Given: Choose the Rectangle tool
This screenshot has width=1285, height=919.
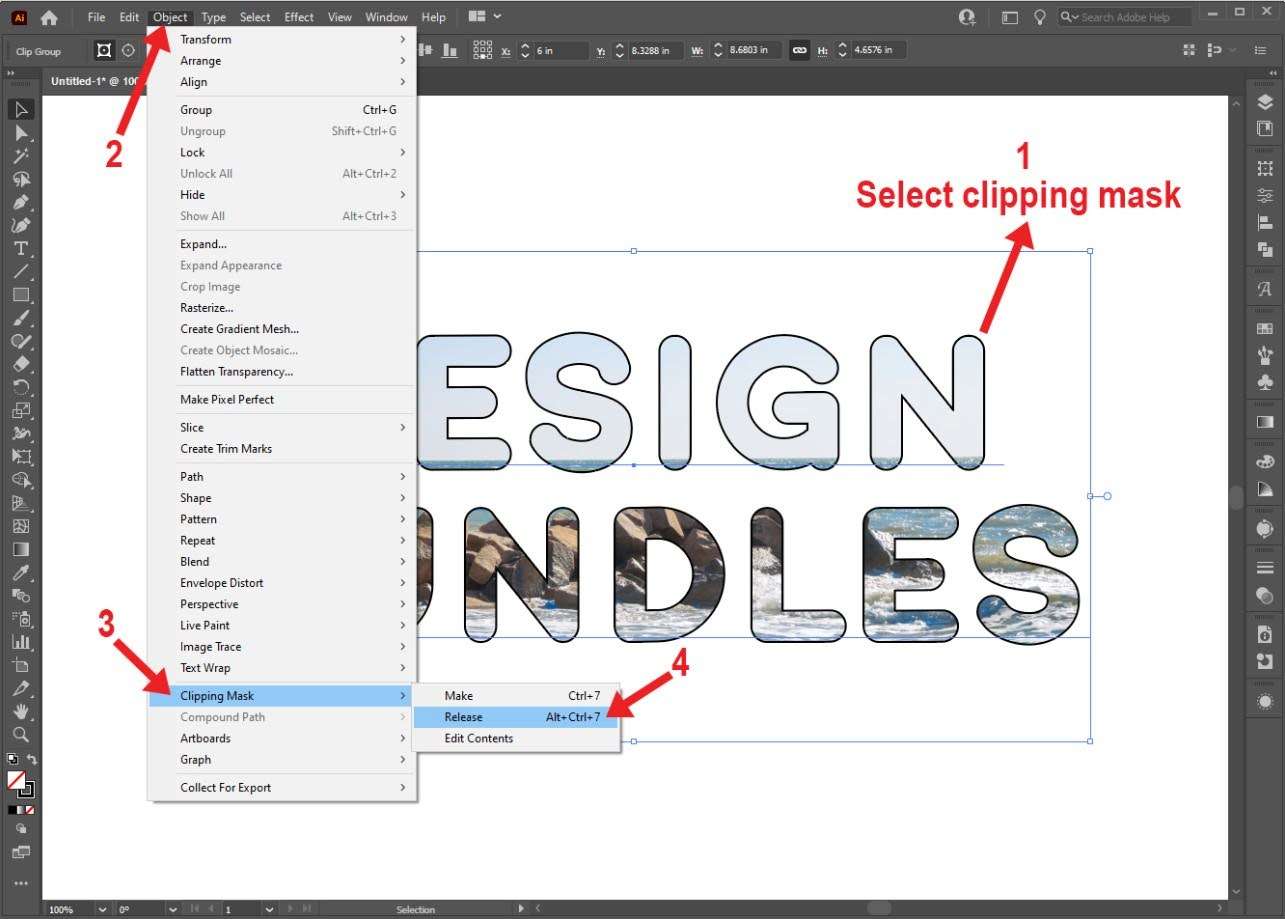Looking at the screenshot, I should pyautogui.click(x=21, y=295).
